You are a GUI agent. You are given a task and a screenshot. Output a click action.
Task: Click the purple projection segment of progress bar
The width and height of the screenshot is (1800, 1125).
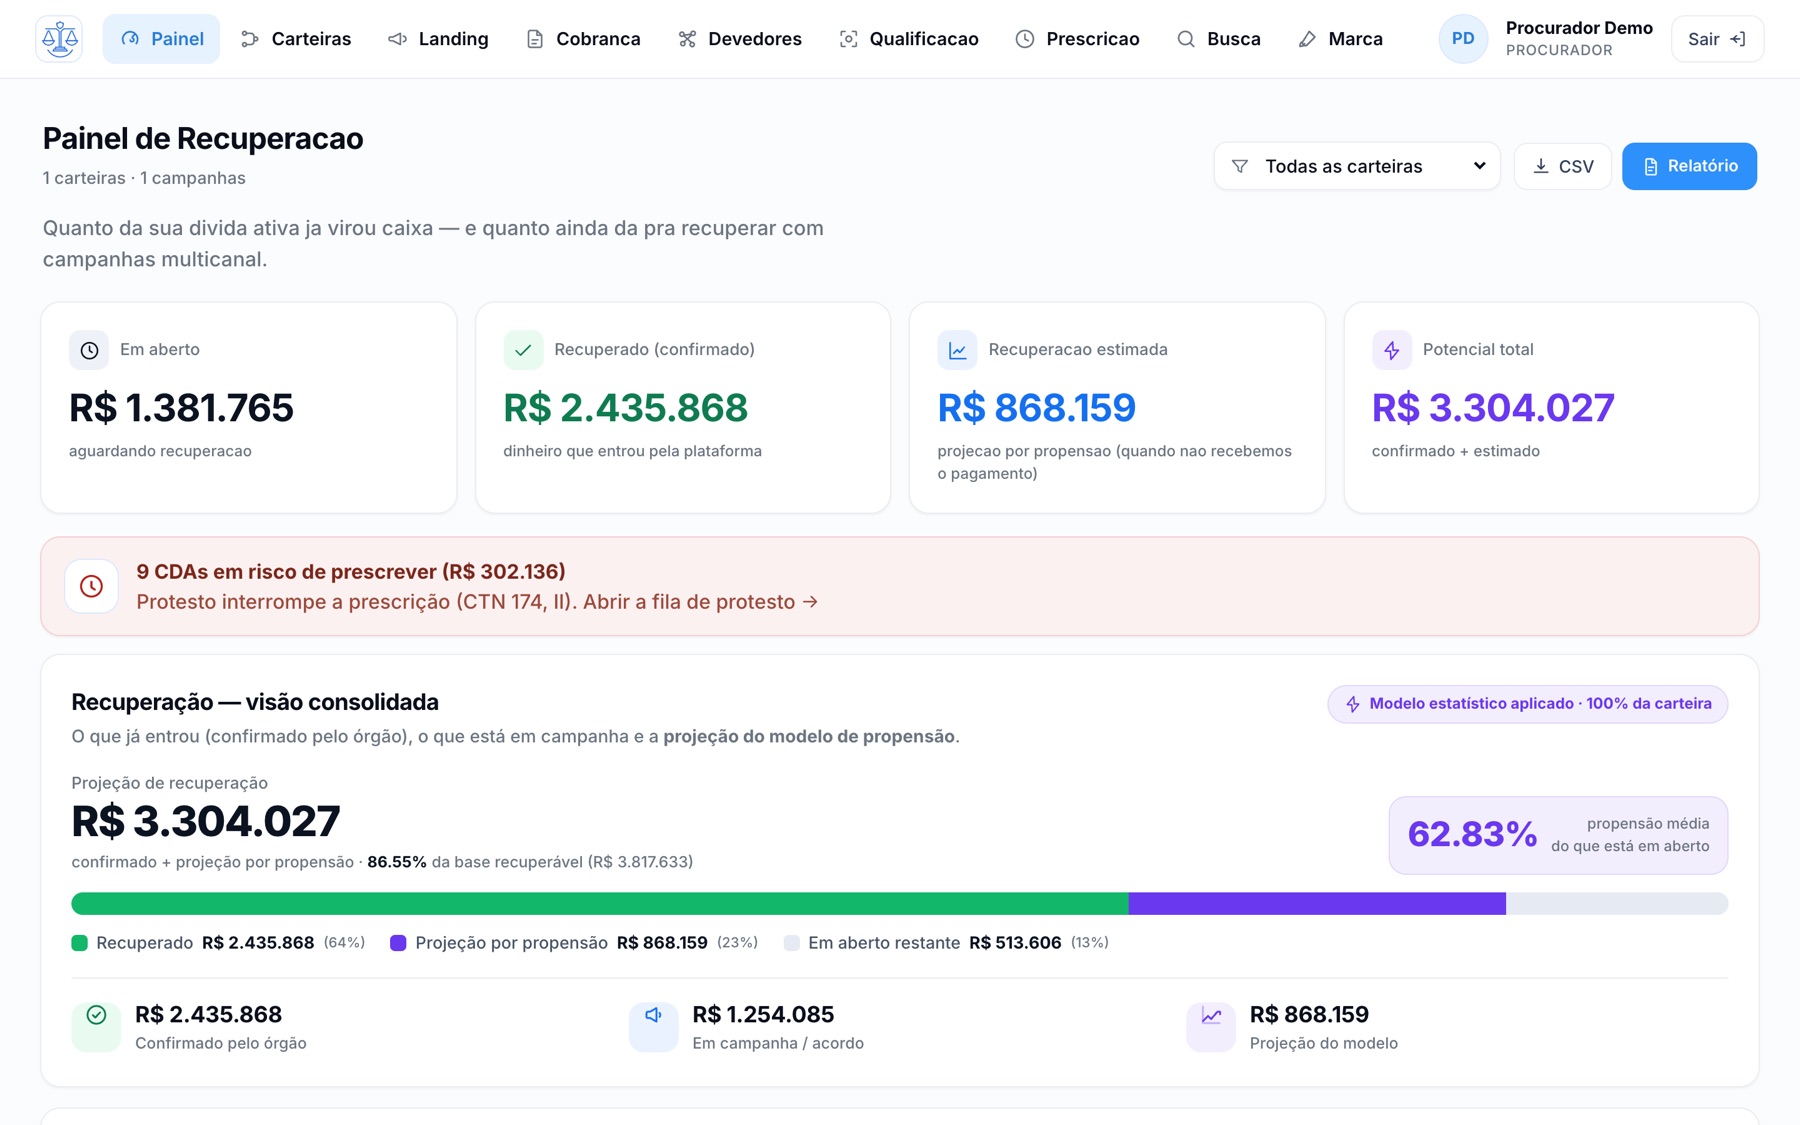click(1317, 904)
